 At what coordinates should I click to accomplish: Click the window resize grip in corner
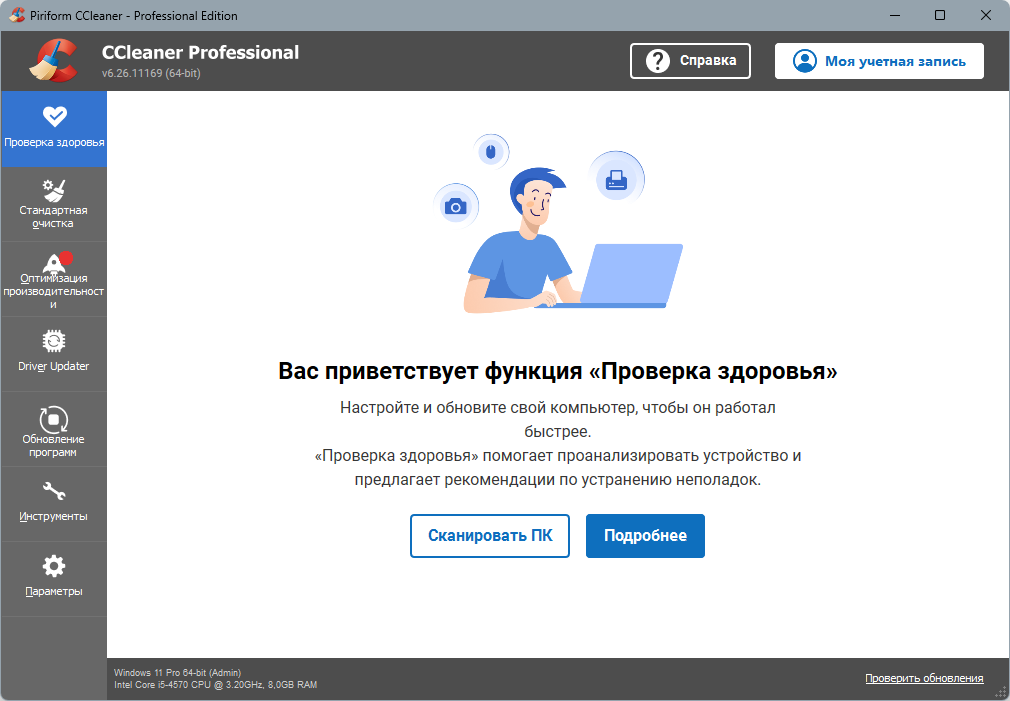(x=1001, y=693)
